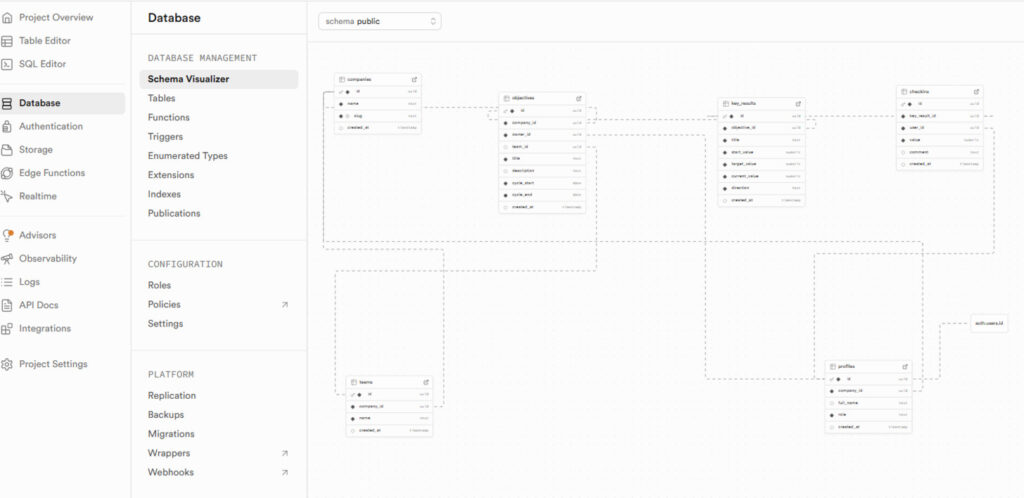Open Edge Functions via its icon

click(8, 173)
